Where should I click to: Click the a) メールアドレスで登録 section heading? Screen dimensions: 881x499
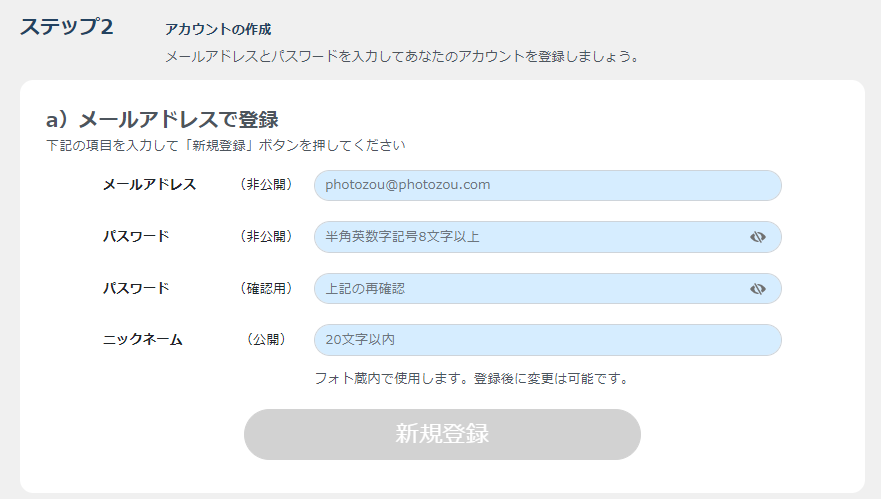(162, 120)
